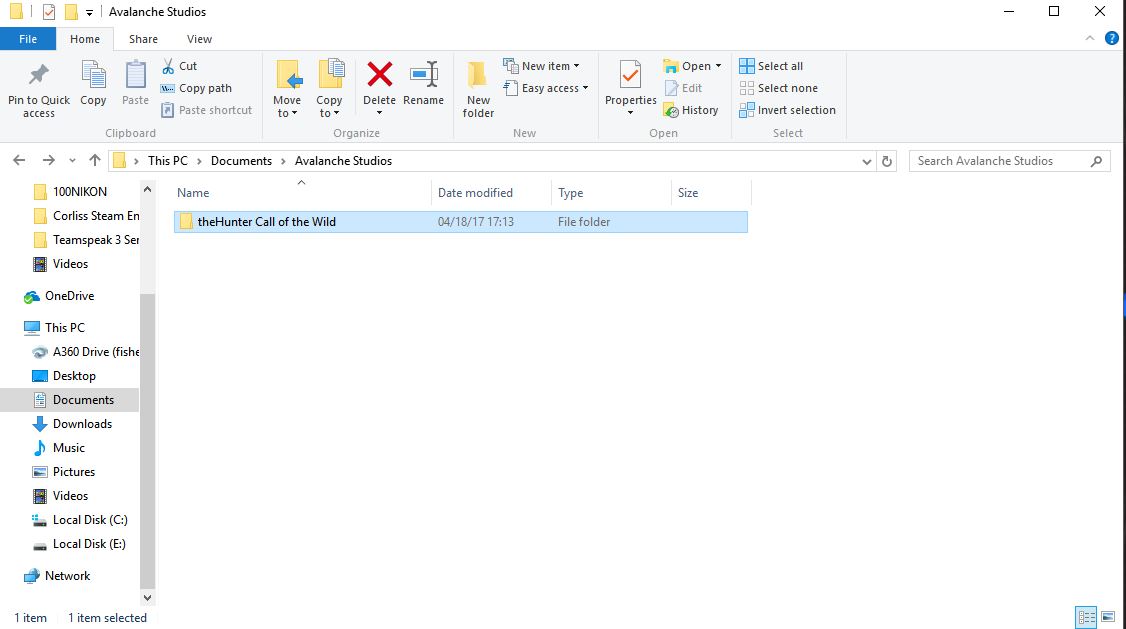The width and height of the screenshot is (1126, 629).
Task: Pin folder to Quick access
Action: point(39,90)
